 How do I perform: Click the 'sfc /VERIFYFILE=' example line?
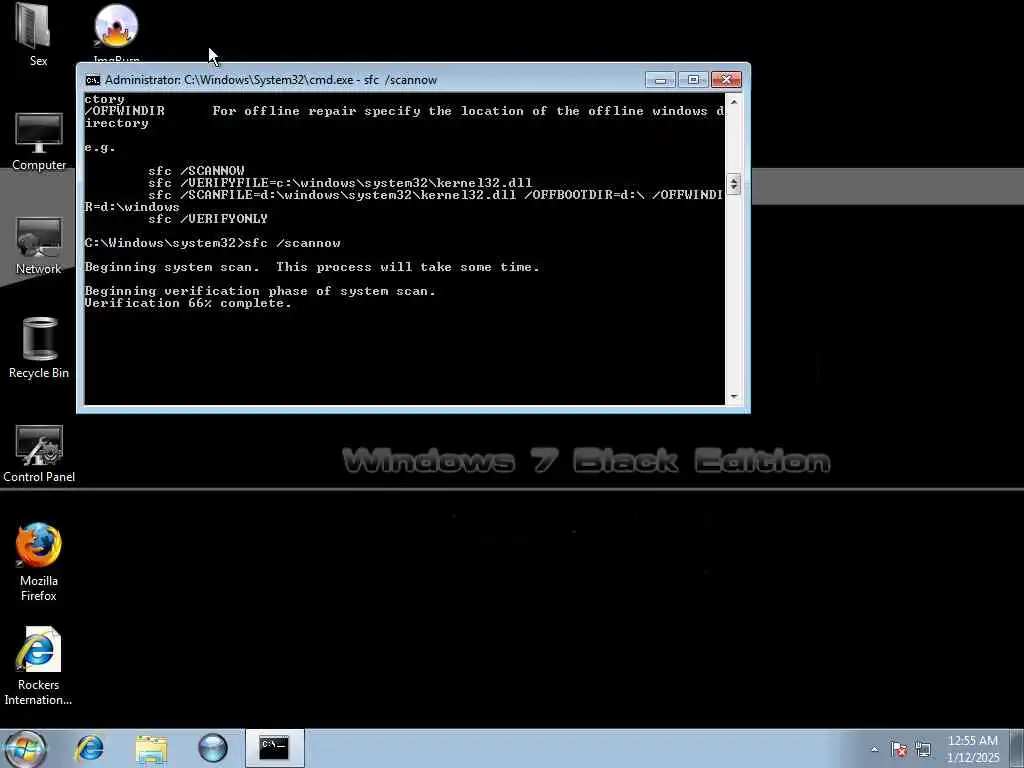pos(340,183)
